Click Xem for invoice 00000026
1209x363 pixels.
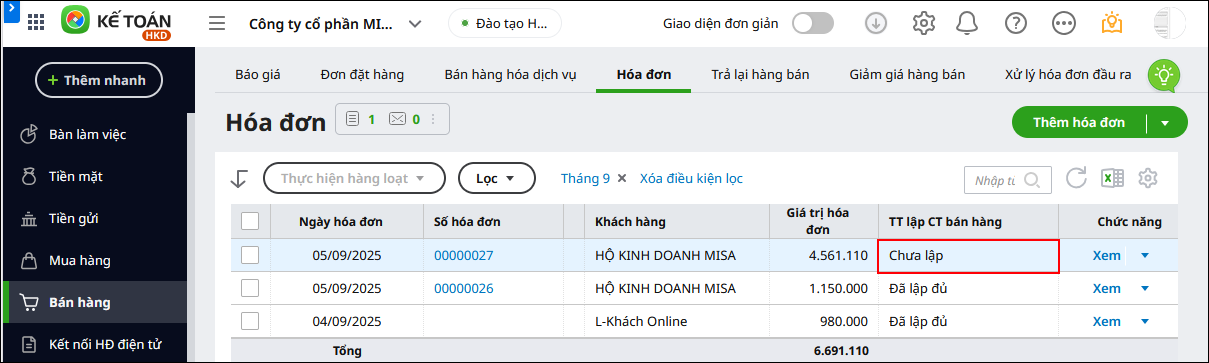click(x=1107, y=288)
